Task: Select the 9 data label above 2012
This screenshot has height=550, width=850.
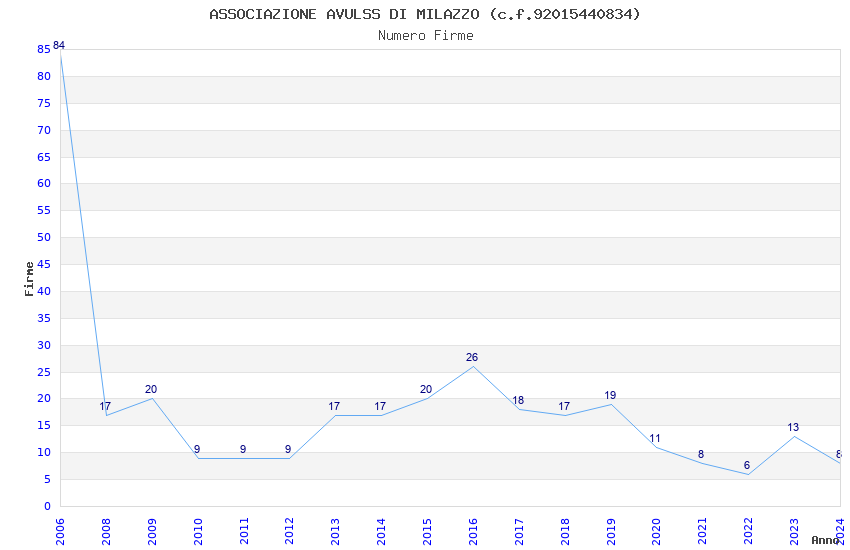Action: click(x=288, y=449)
